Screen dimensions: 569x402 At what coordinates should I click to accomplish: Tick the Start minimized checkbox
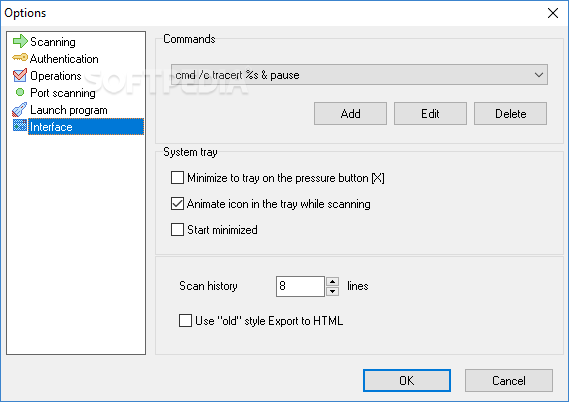[177, 229]
